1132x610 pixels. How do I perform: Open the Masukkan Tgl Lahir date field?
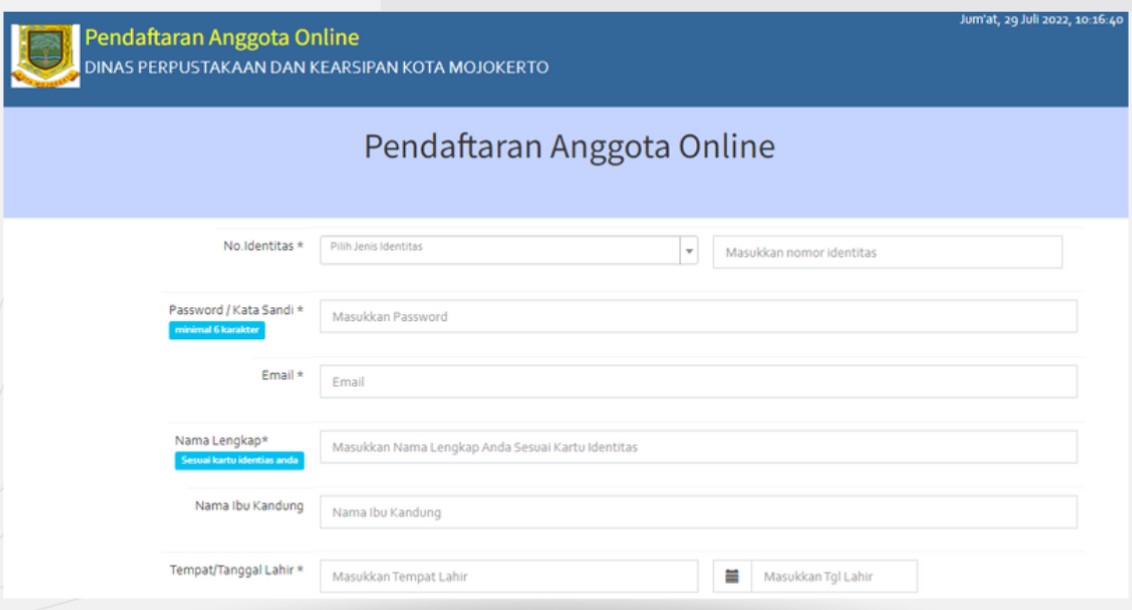tap(833, 576)
